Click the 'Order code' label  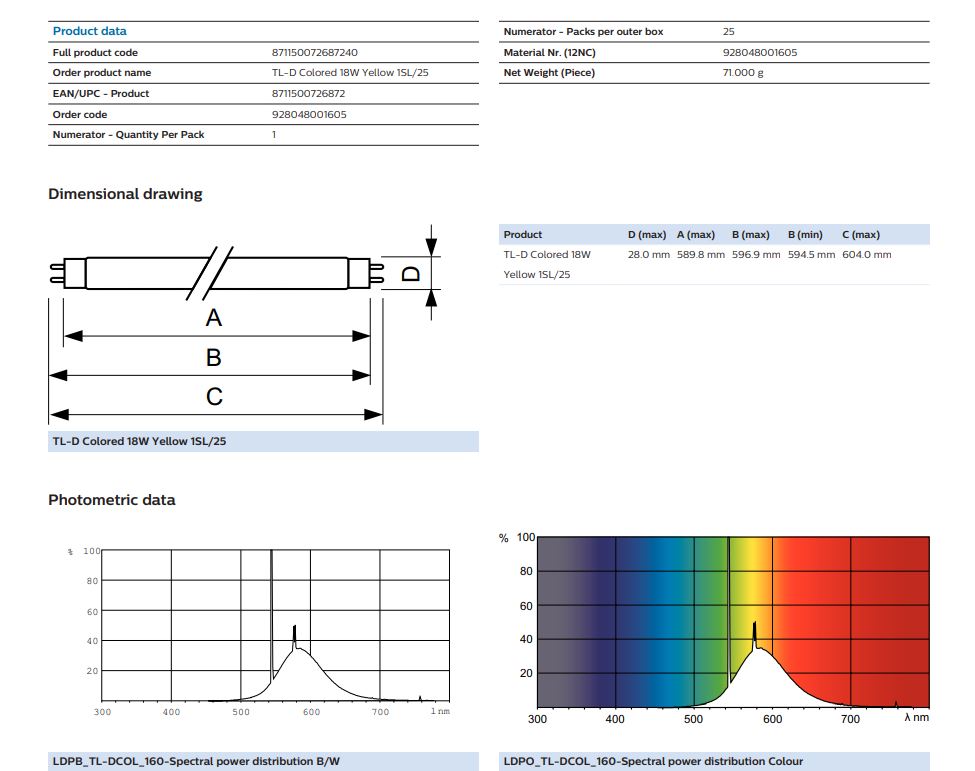[x=80, y=114]
